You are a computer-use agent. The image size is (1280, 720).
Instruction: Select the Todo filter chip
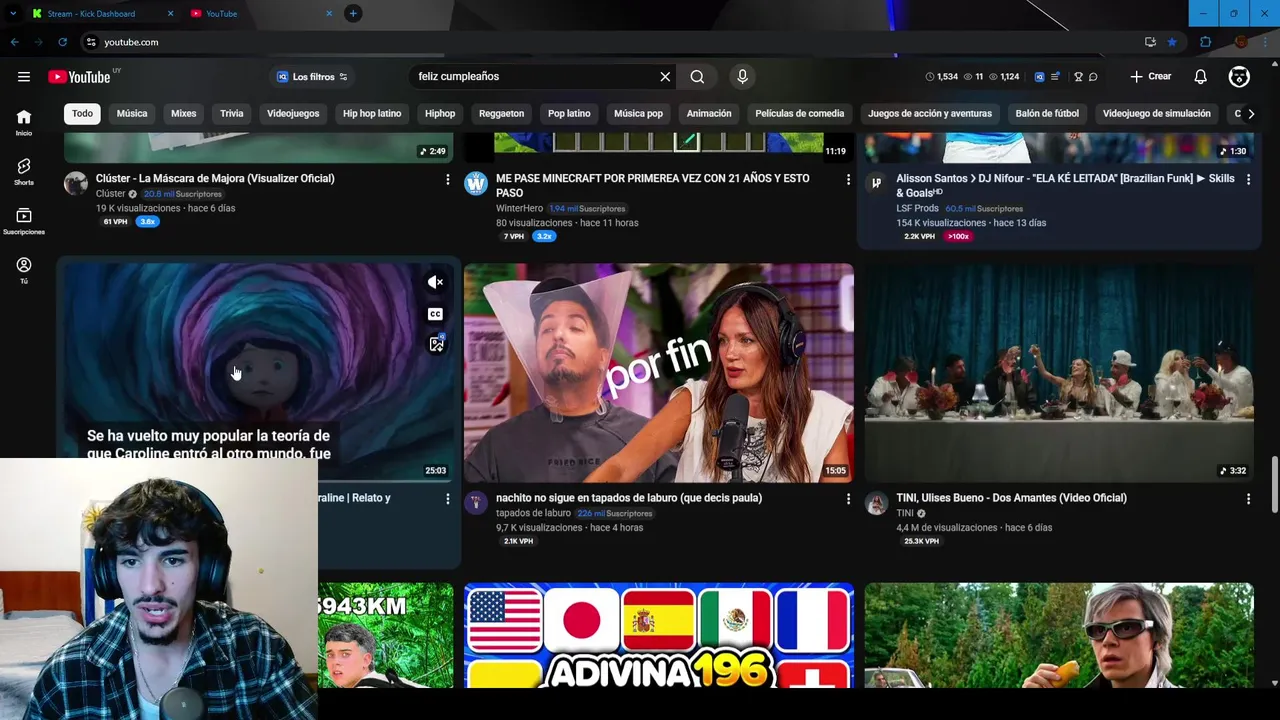point(82,113)
